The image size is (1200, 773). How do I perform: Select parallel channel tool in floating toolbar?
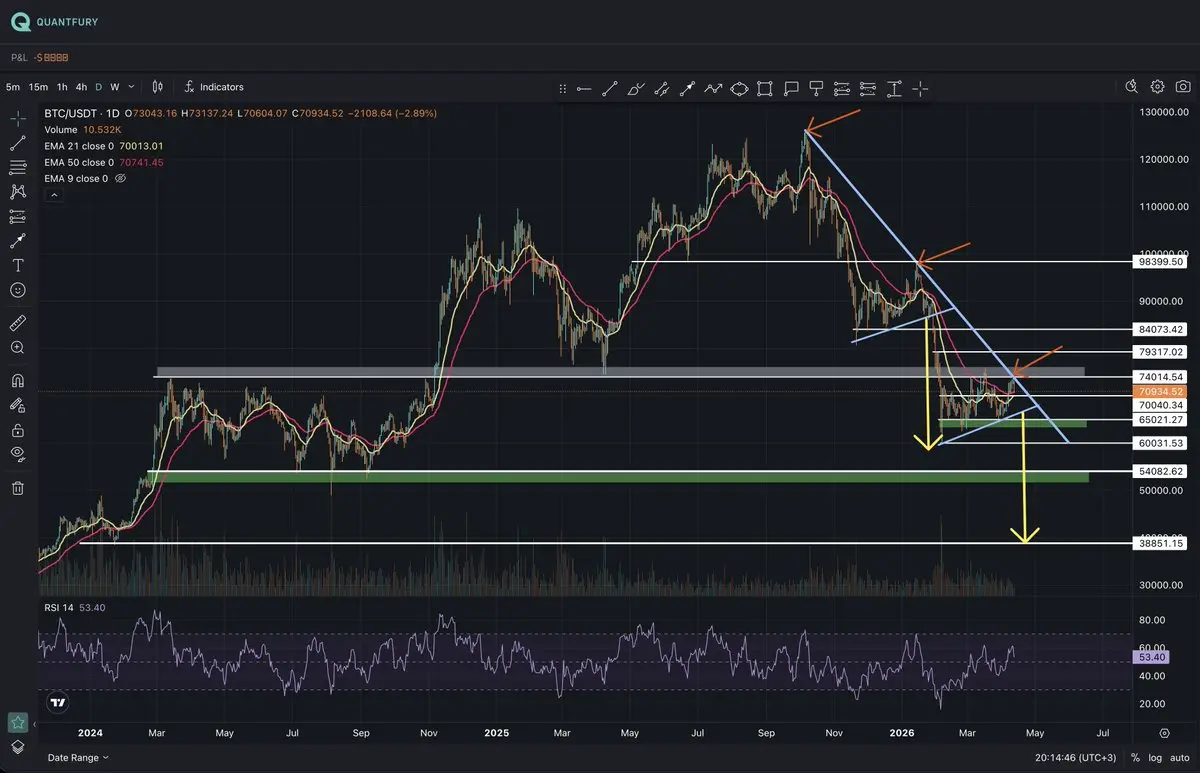point(662,89)
